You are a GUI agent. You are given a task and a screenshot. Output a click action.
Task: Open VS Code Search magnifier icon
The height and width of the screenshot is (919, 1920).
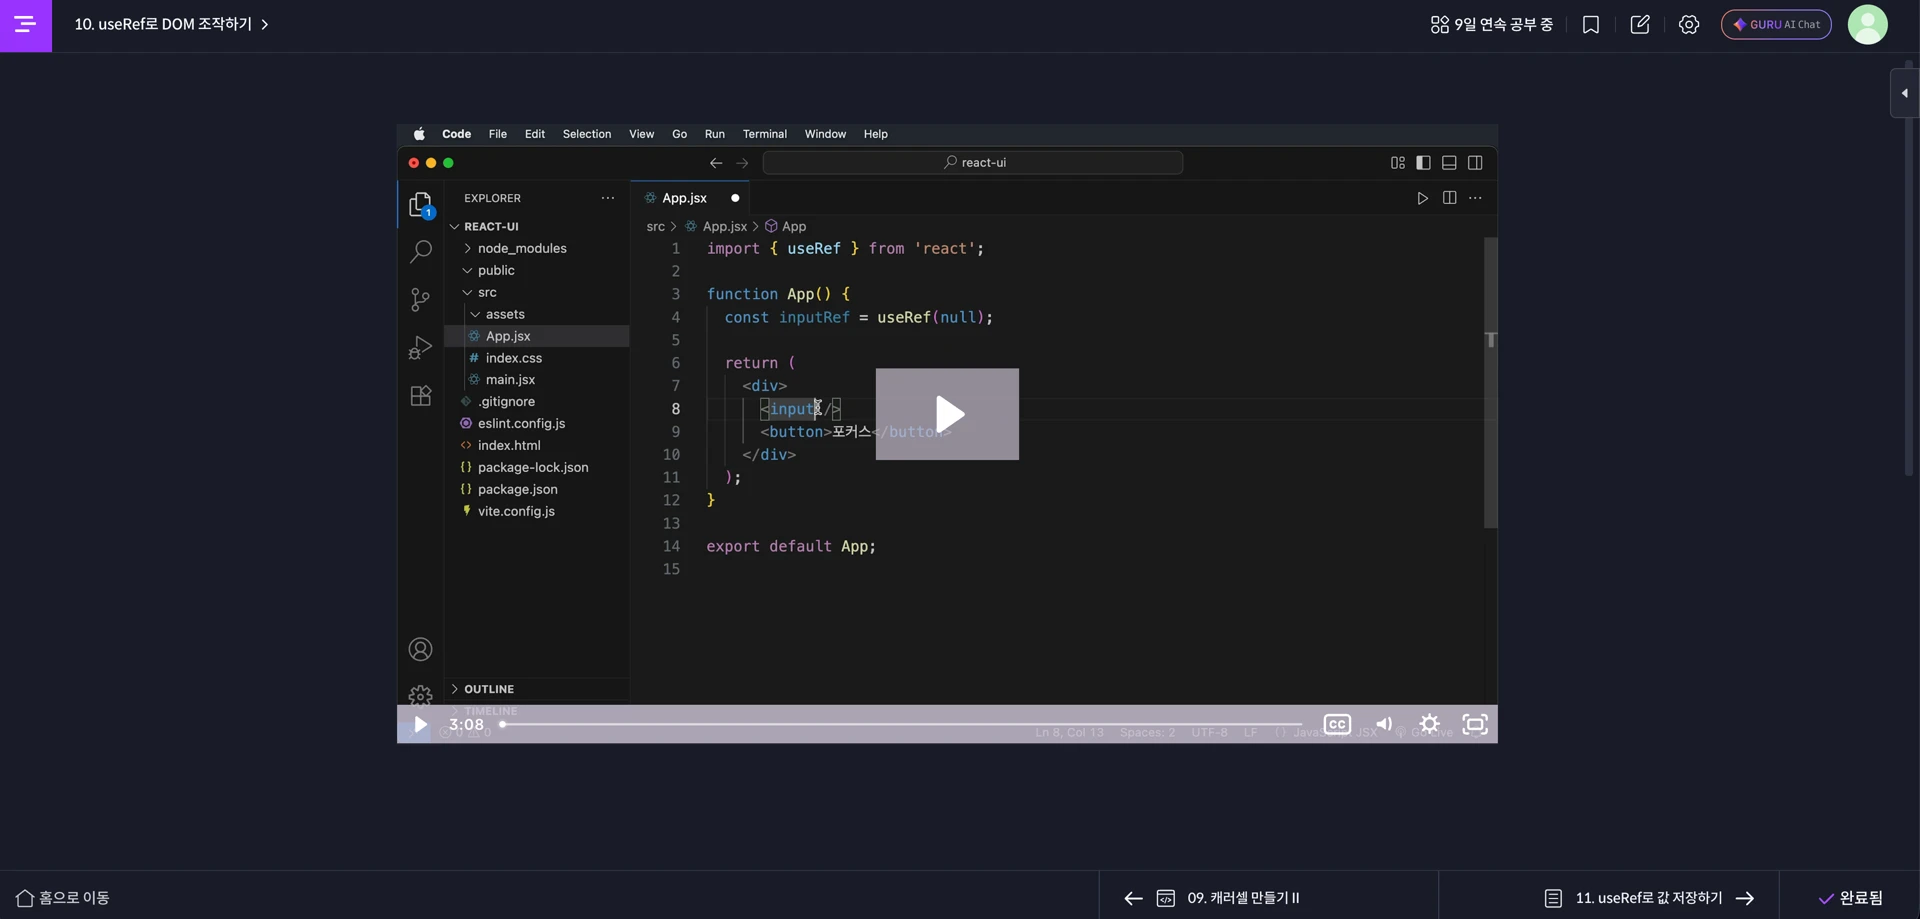point(421,252)
